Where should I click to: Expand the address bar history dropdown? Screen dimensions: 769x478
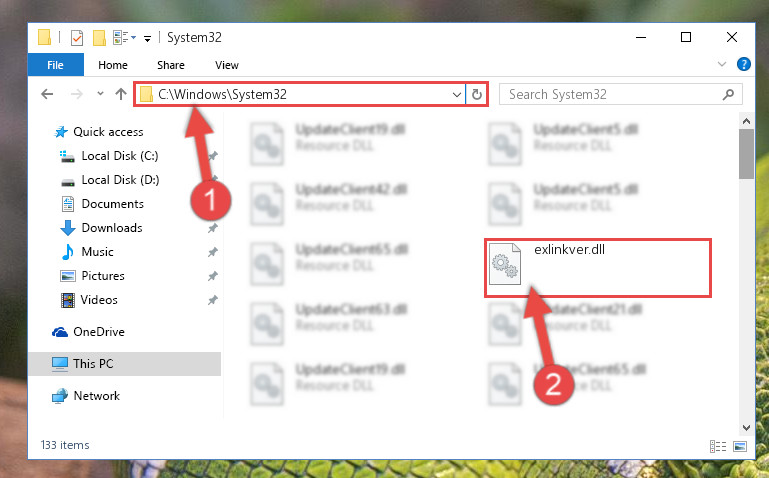(x=457, y=94)
